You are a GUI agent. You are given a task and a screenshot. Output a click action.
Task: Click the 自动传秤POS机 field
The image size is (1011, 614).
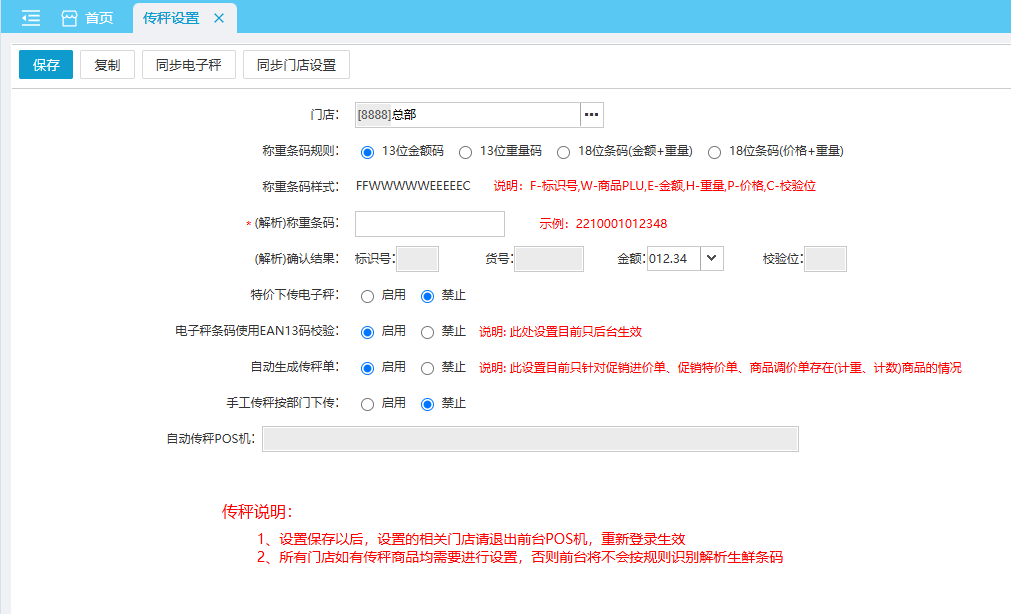pyautogui.click(x=530, y=439)
